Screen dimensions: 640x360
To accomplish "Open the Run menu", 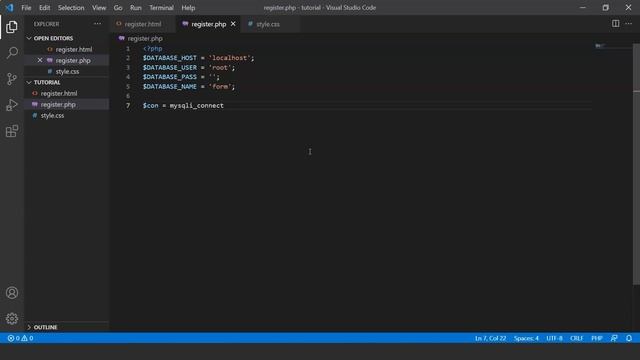I will click(x=136, y=8).
